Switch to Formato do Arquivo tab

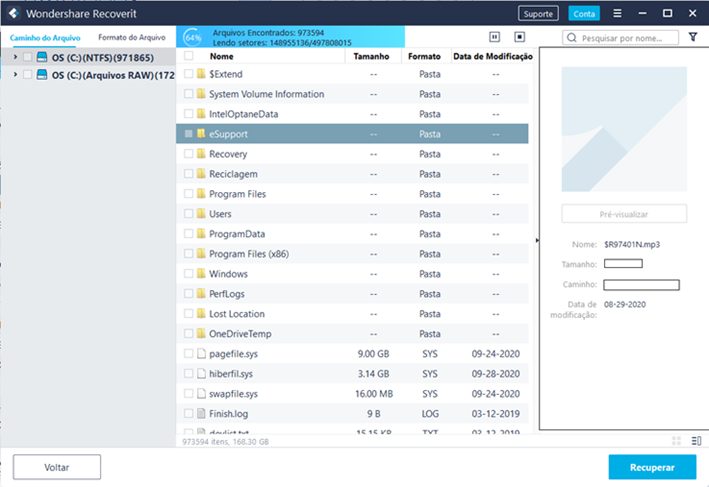tap(132, 37)
